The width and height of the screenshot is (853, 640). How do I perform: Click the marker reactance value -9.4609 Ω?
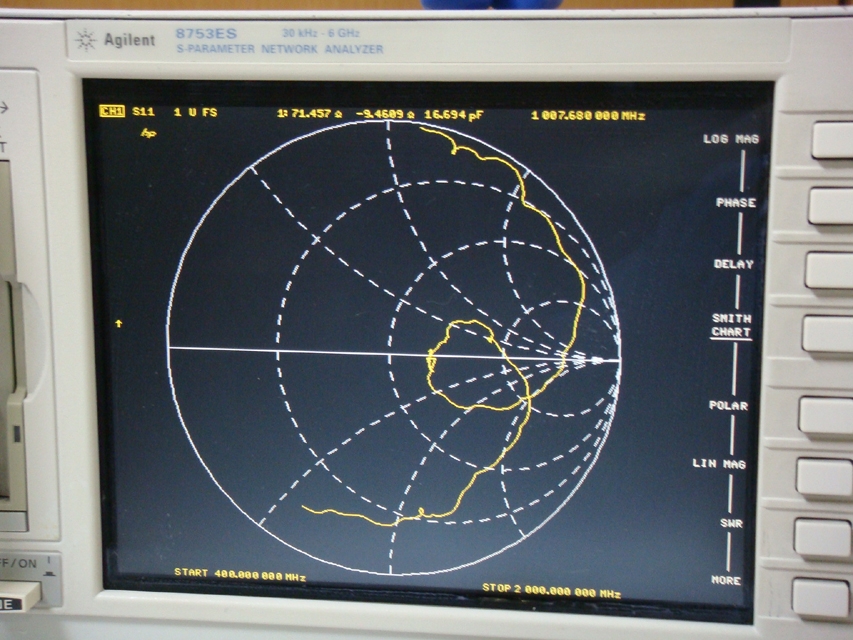[387, 114]
